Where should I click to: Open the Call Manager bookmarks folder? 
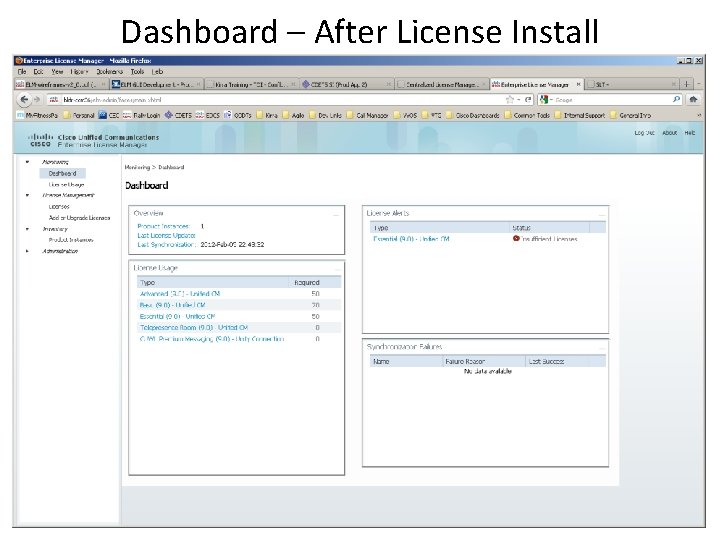367,115
